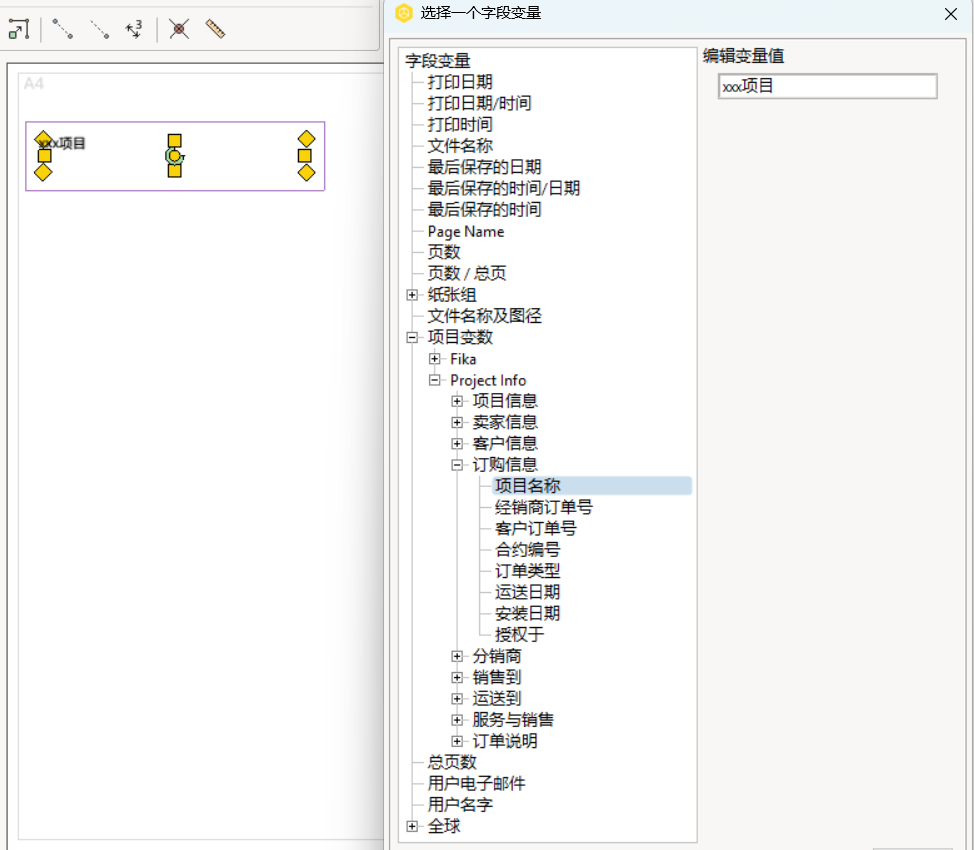This screenshot has width=974, height=850.
Task: Expand the 销售到 node
Action: 457,677
